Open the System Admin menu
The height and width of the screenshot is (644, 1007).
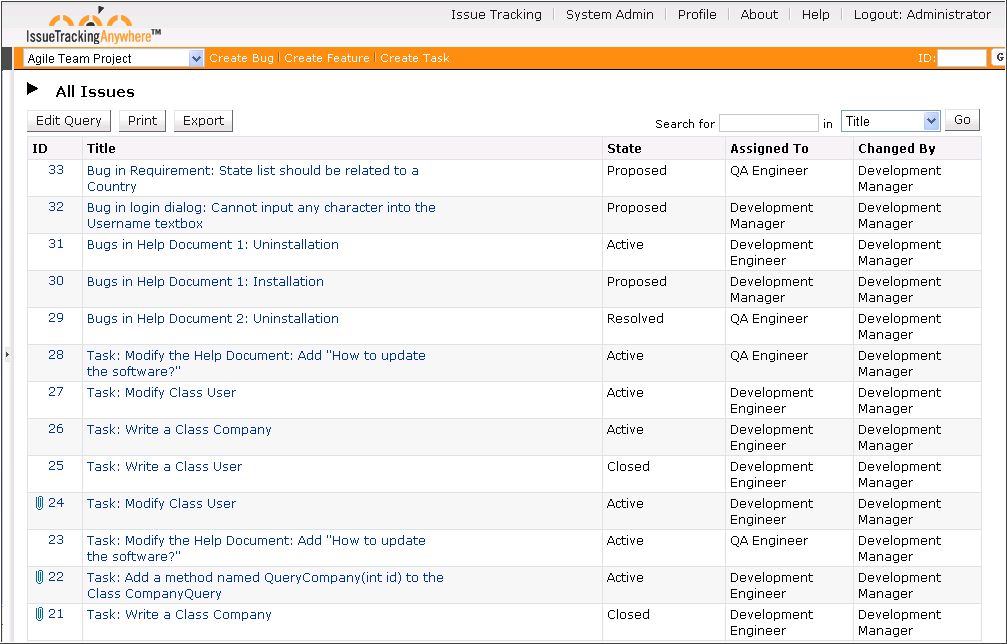[609, 15]
